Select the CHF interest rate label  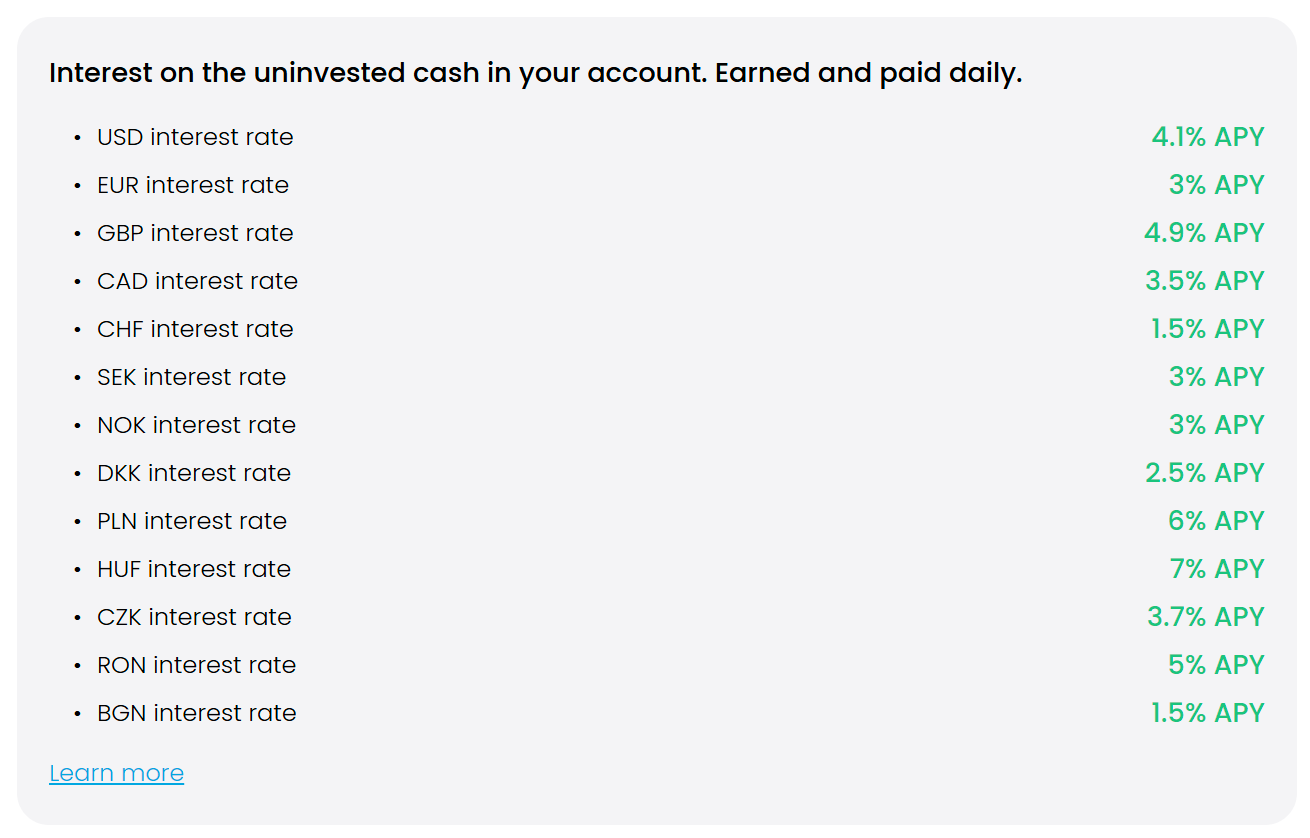pos(195,329)
